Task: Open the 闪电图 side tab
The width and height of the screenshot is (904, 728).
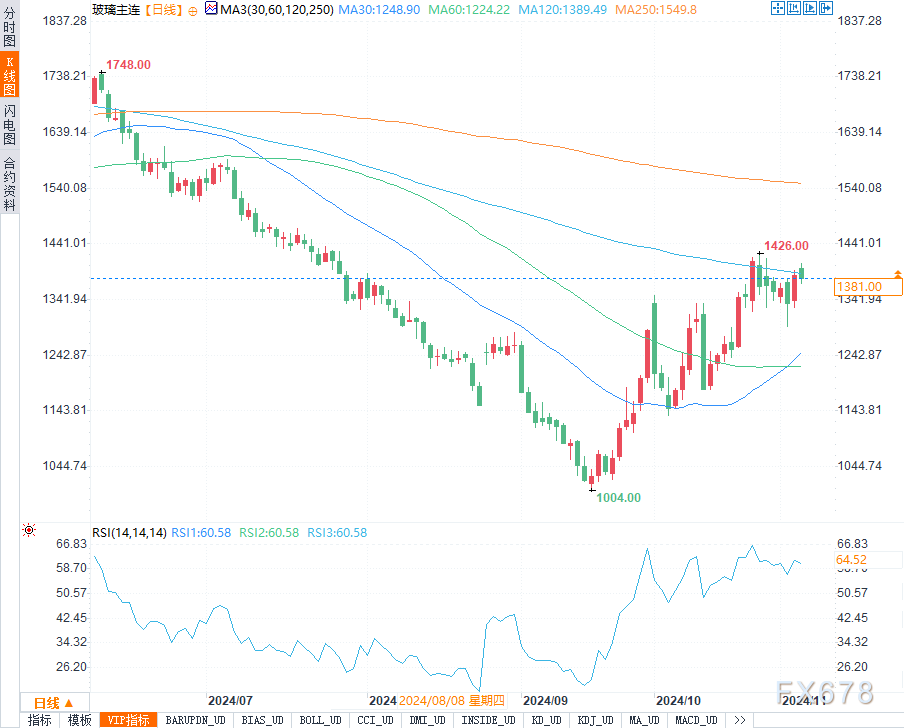Action: tap(9, 123)
